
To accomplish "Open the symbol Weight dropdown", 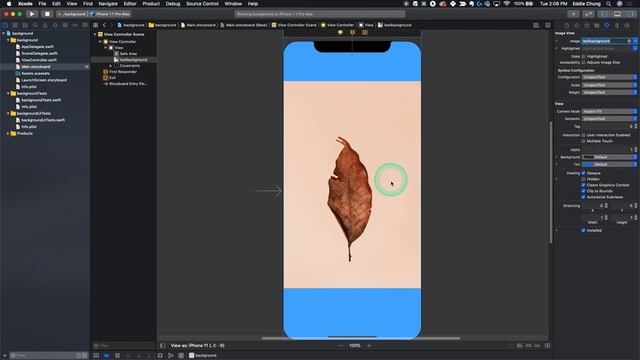I will click(609, 93).
